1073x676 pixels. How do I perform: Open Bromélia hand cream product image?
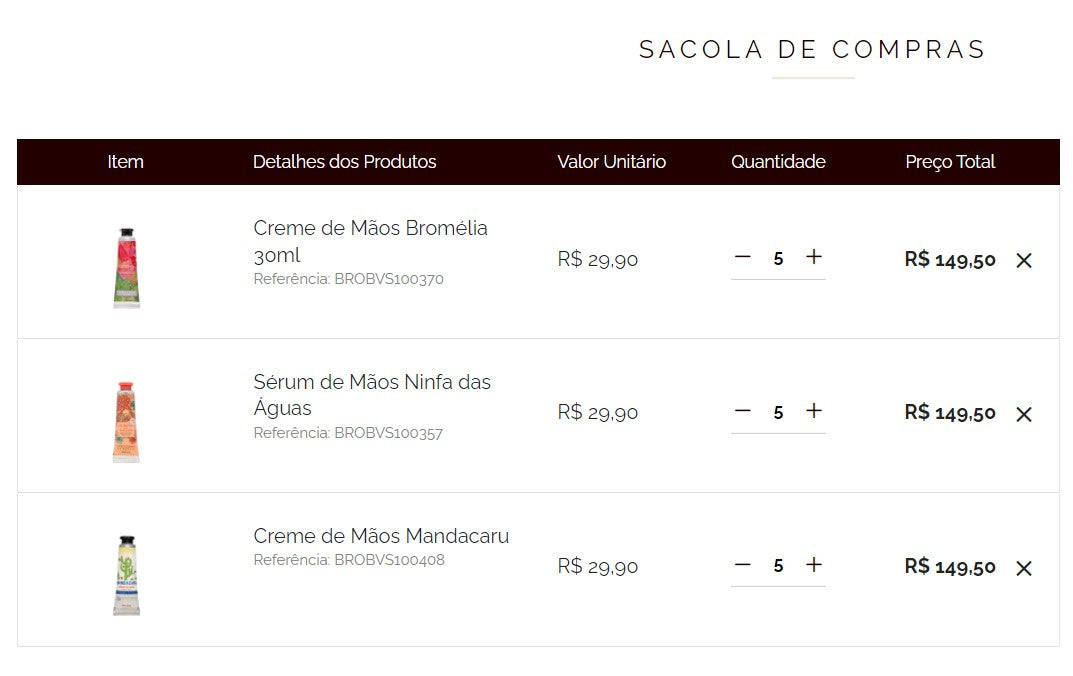pyautogui.click(x=127, y=268)
